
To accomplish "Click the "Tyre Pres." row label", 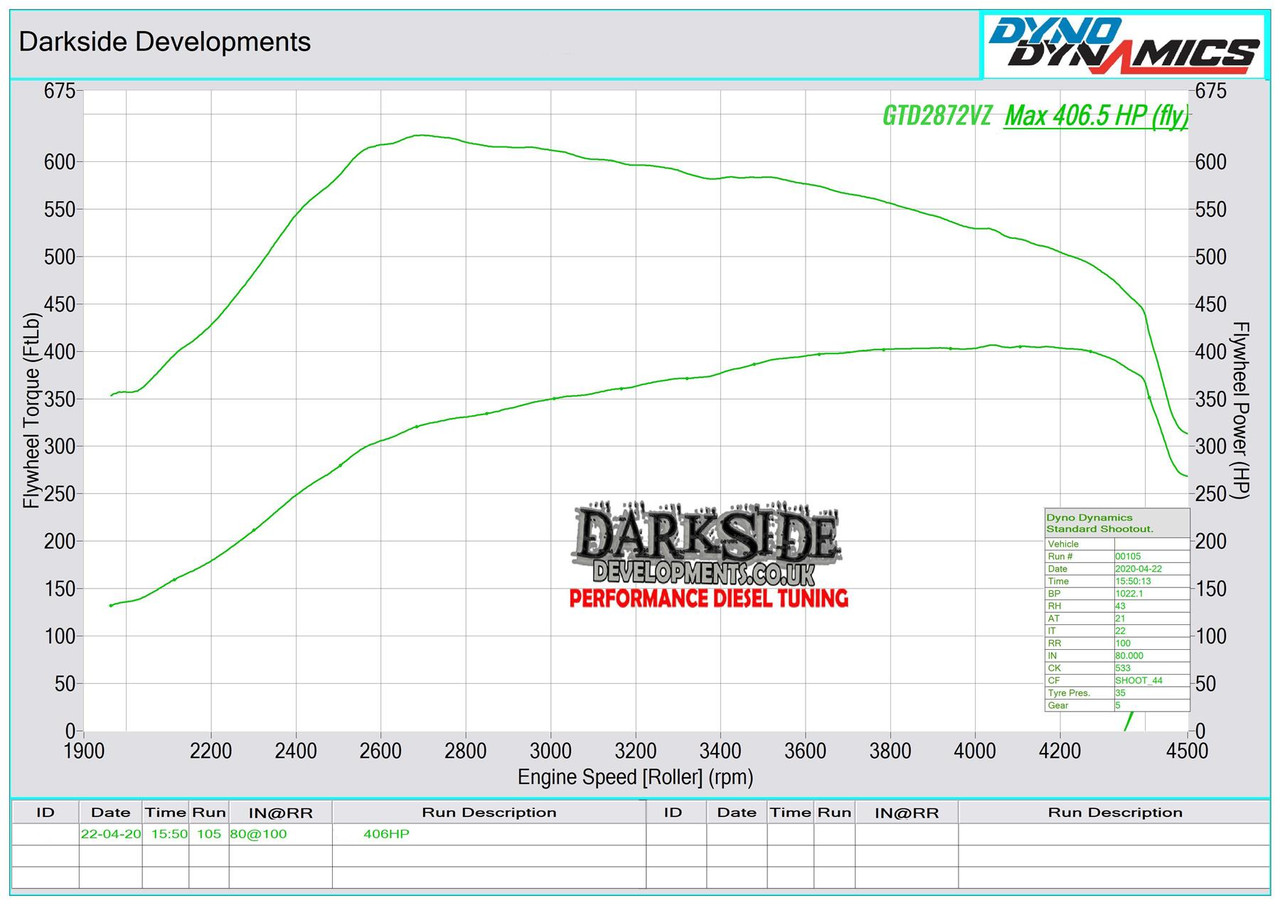I will [1069, 693].
